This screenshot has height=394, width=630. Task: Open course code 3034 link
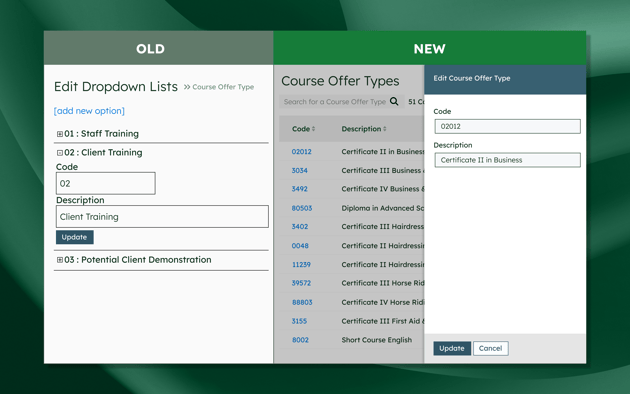point(299,170)
